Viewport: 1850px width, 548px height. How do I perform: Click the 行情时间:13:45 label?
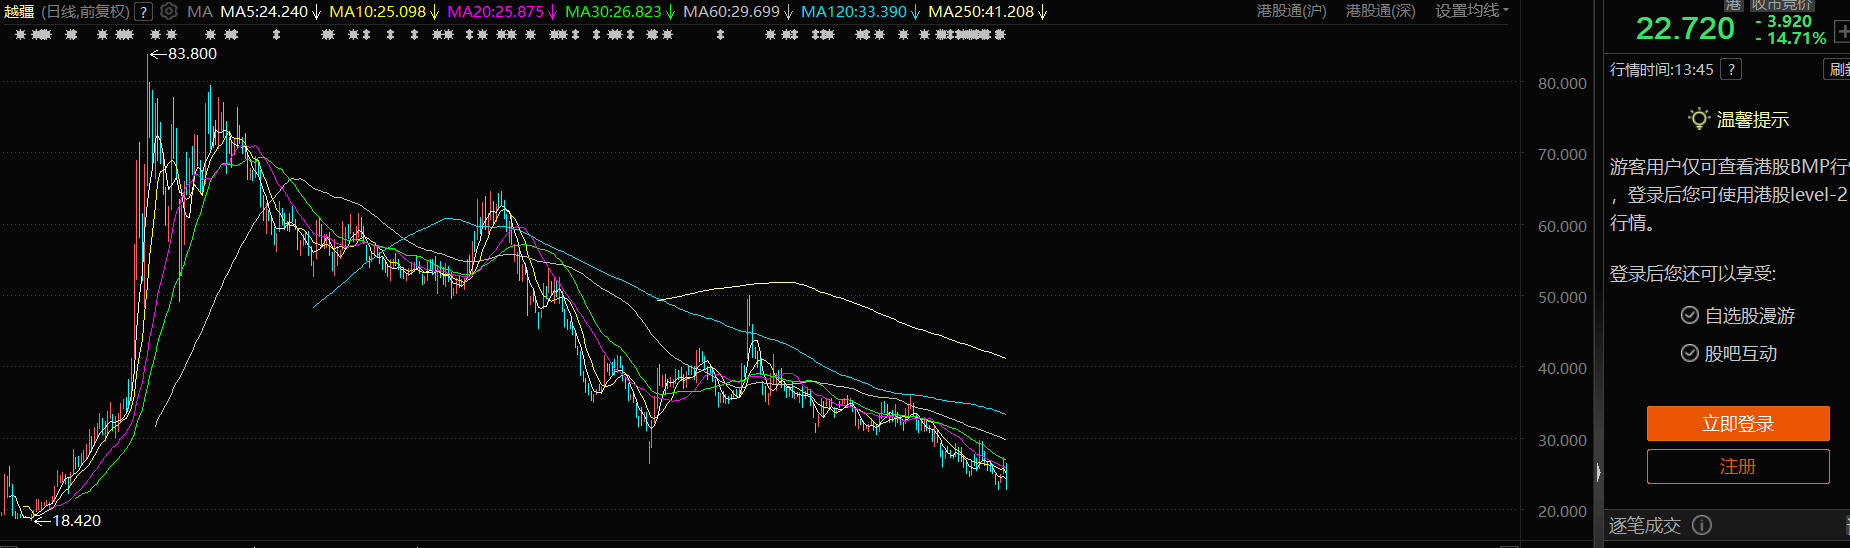point(1661,70)
